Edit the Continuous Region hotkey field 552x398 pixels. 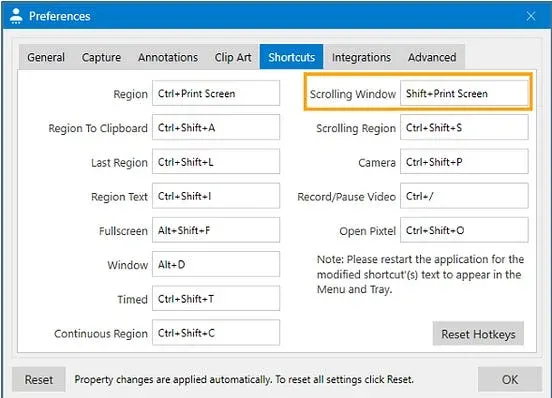pos(216,333)
